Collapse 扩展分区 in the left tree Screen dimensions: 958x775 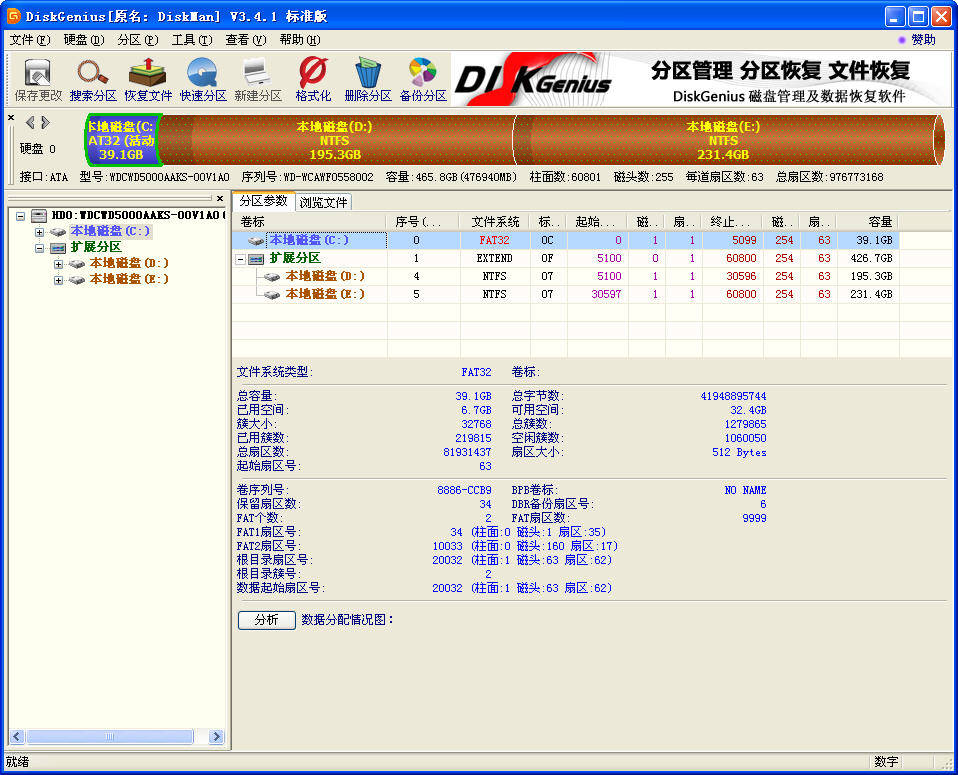(x=40, y=248)
